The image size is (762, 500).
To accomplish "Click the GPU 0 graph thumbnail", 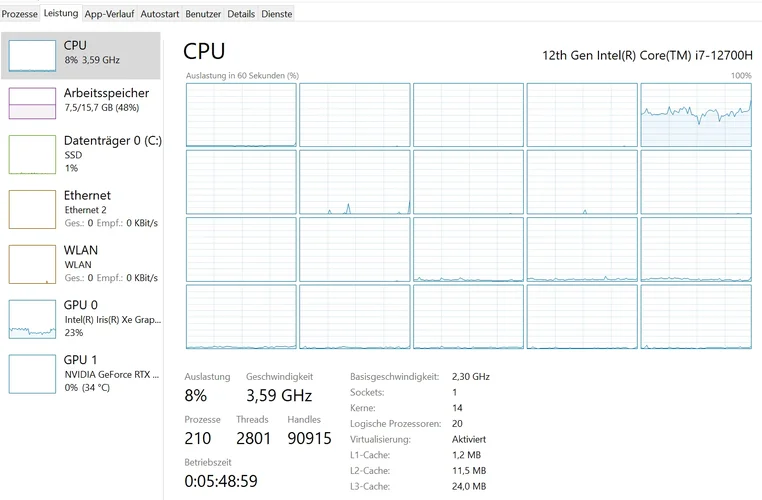I will click(x=33, y=318).
